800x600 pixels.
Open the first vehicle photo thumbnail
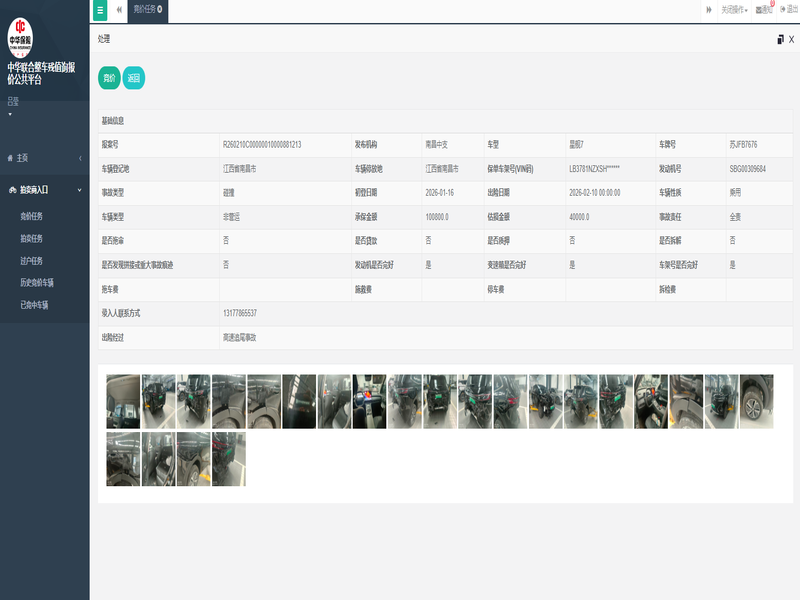pos(123,401)
